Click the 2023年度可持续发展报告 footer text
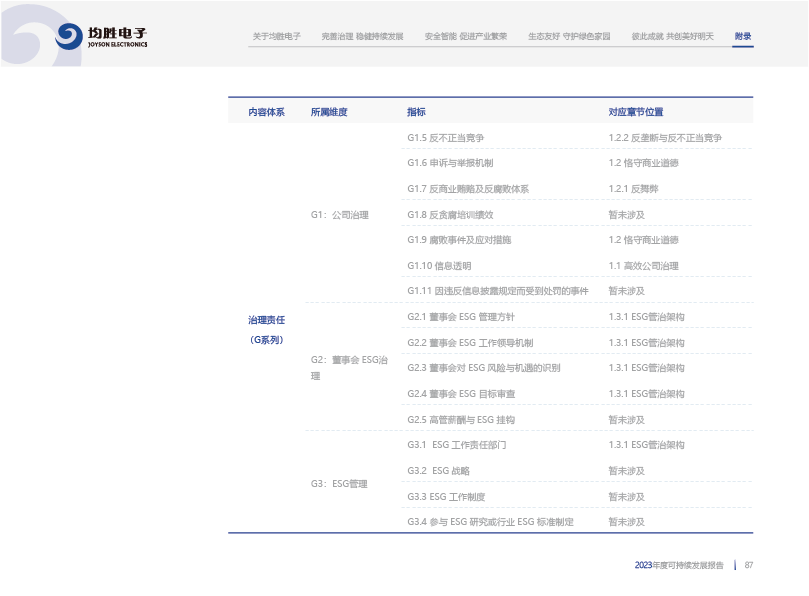This screenshot has height=596, width=809. point(679,565)
